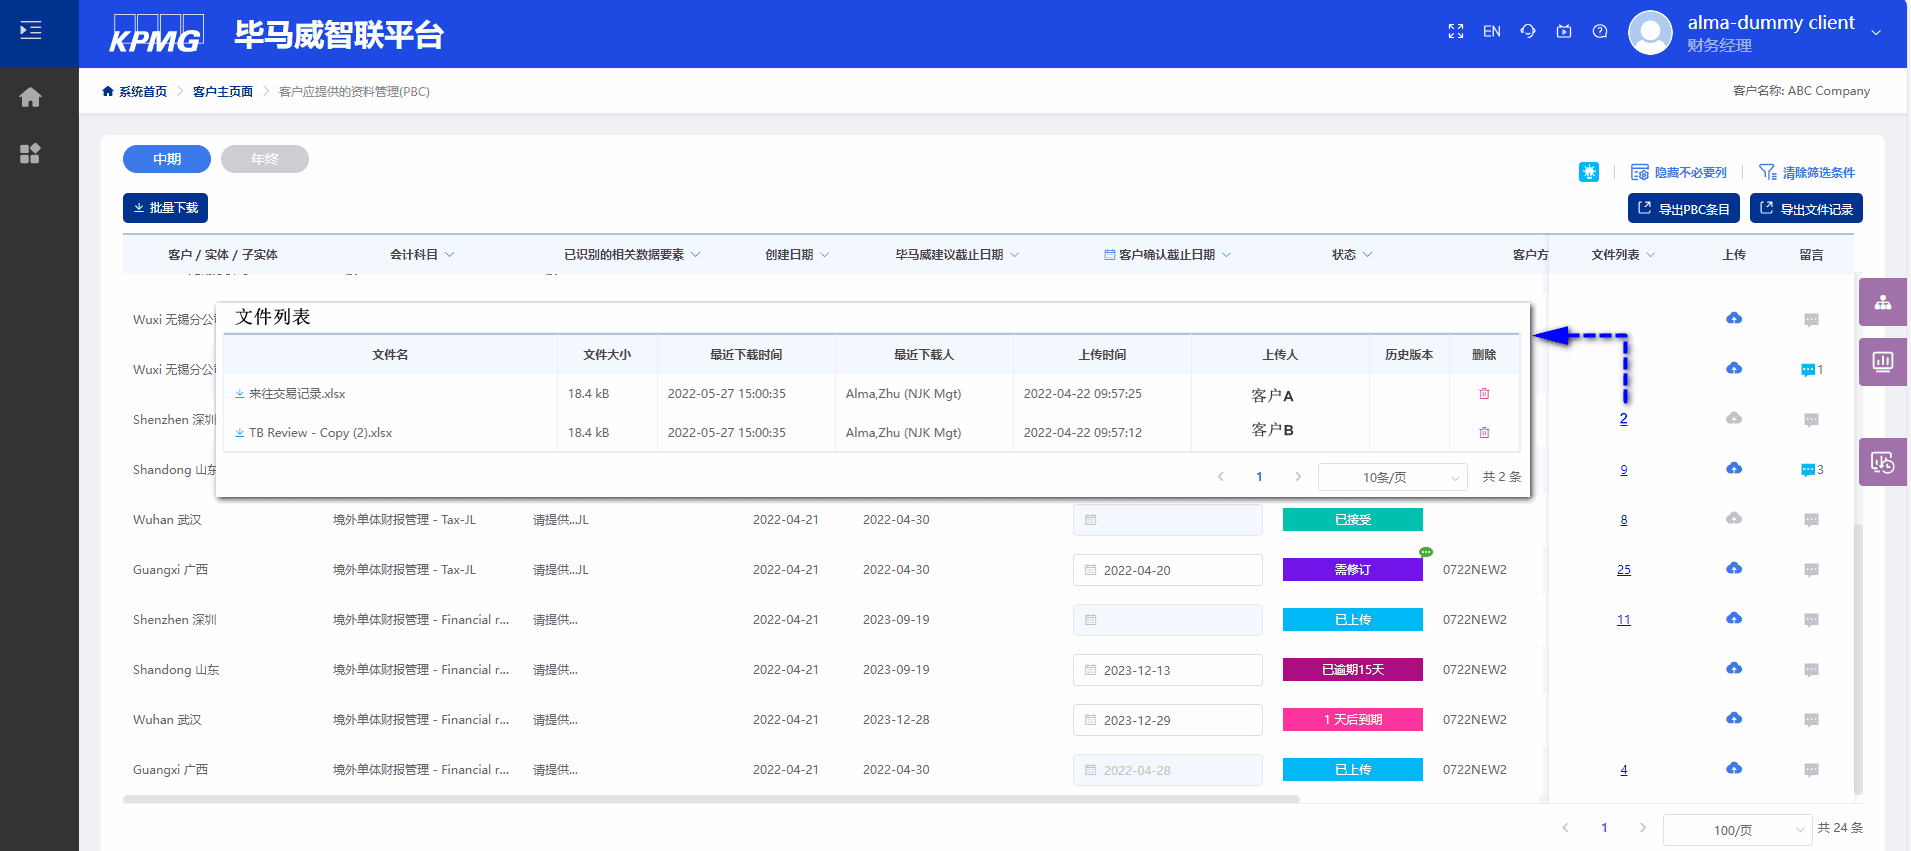
Task: Switch language to EN
Action: (1491, 32)
